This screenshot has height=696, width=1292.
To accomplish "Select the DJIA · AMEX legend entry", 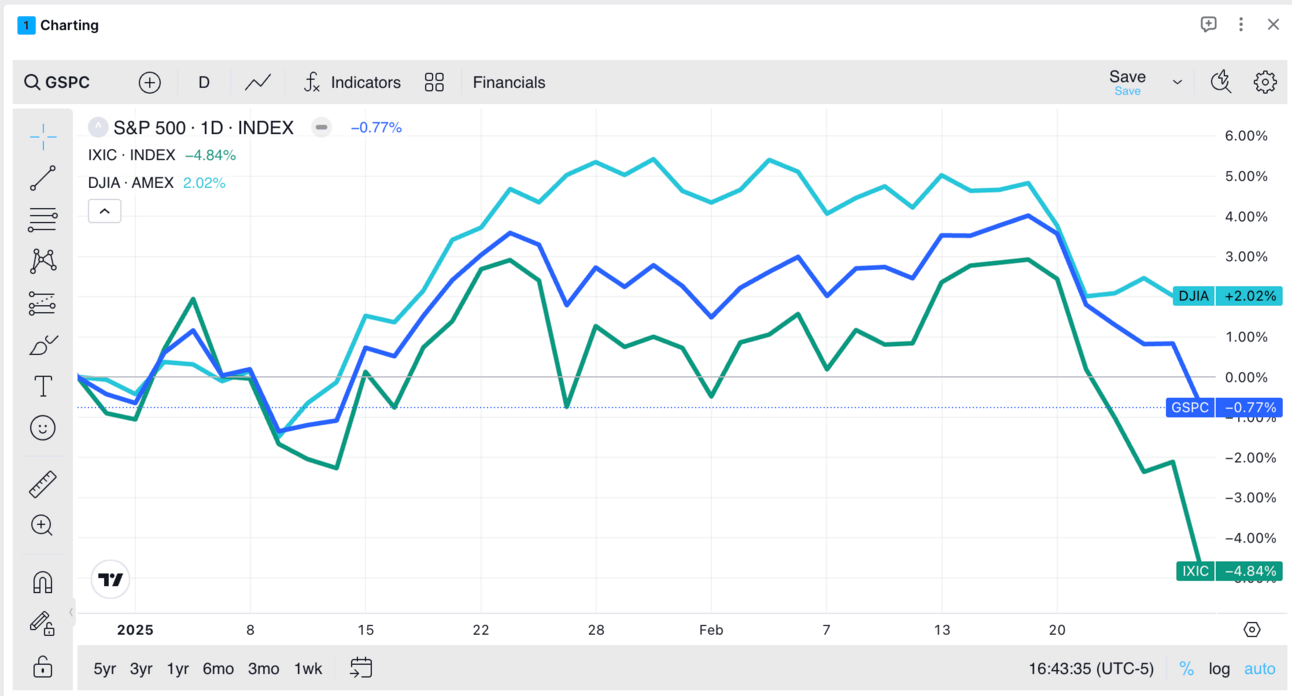I will click(131, 183).
